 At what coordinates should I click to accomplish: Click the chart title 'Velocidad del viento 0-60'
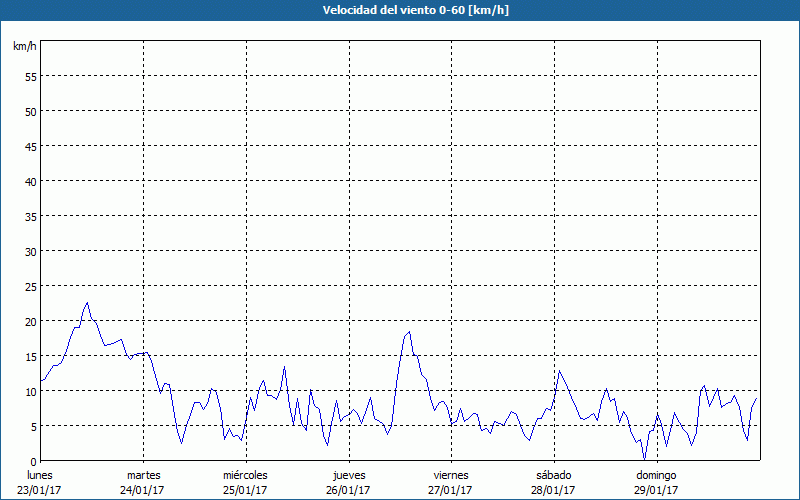point(400,10)
